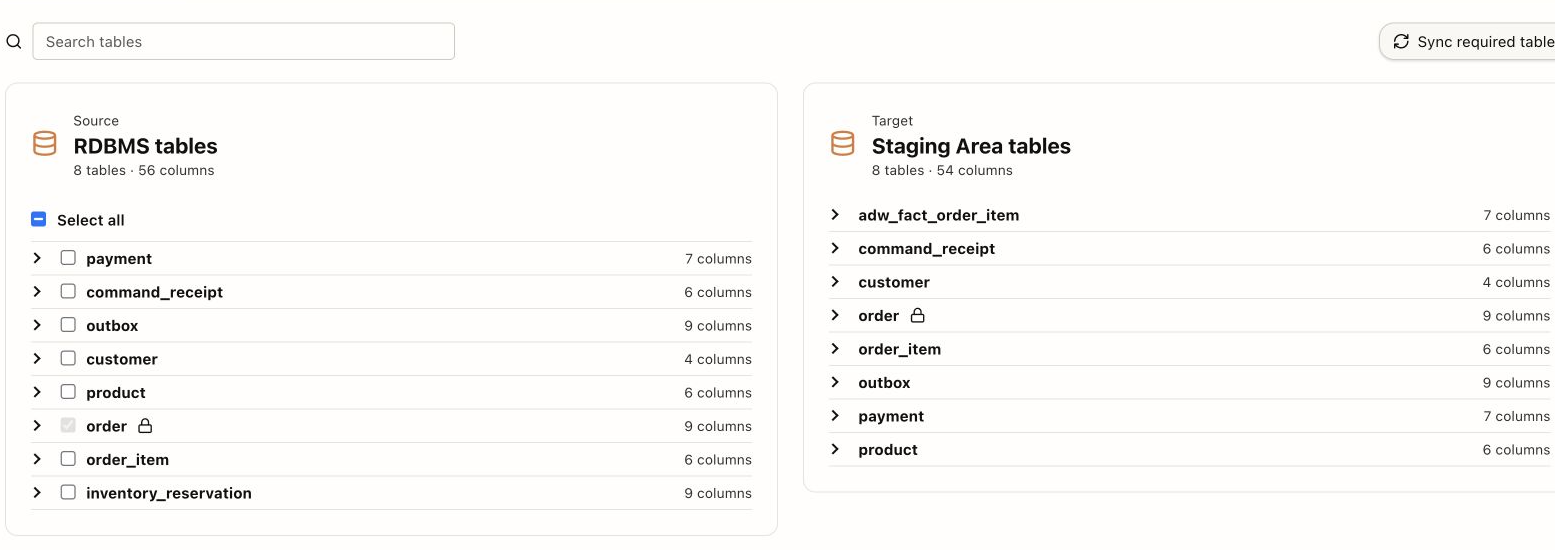Check the source customer table checkbox
Image resolution: width=1555 pixels, height=550 pixels.
(x=68, y=358)
